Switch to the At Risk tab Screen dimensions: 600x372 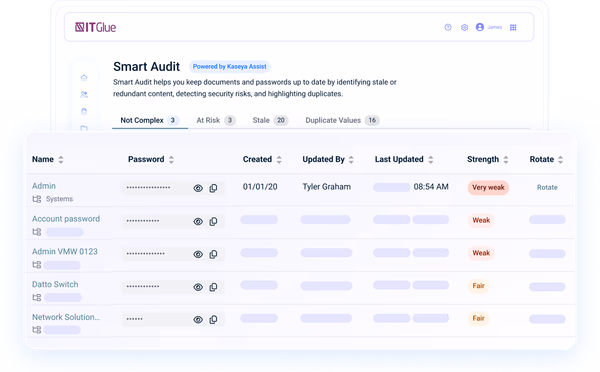coord(216,120)
